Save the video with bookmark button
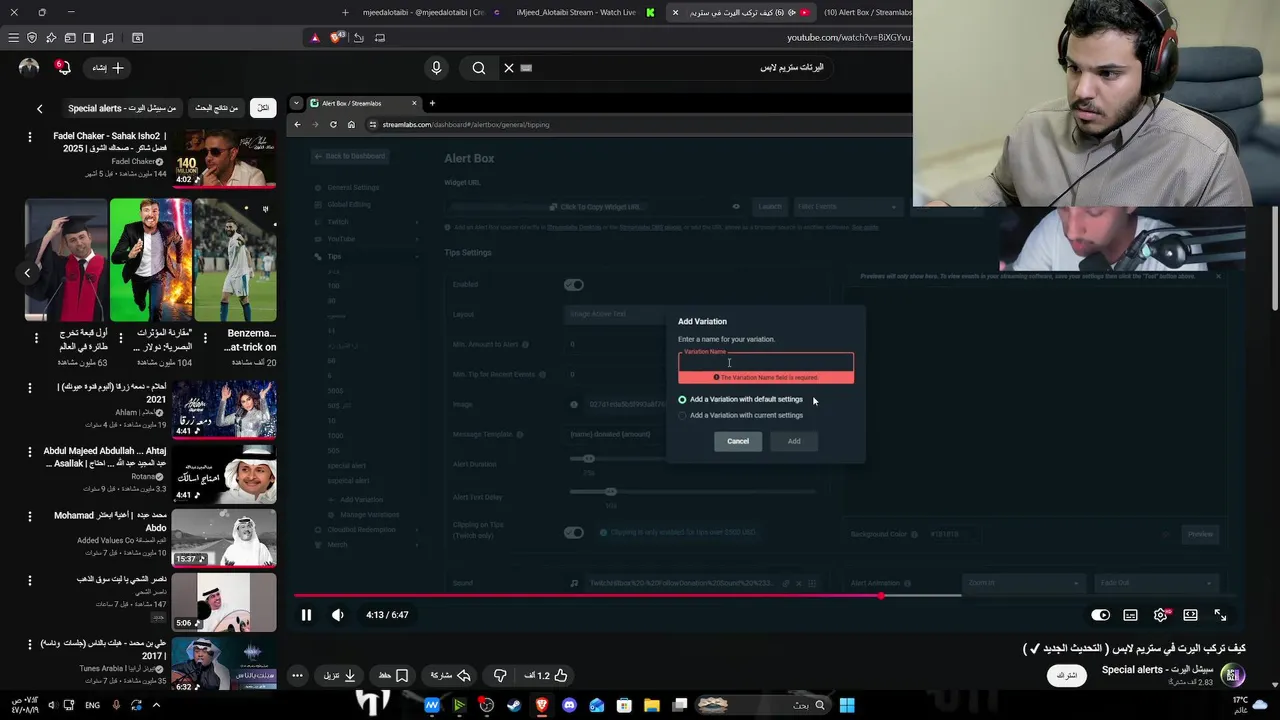The height and width of the screenshot is (720, 1280). click(392, 676)
